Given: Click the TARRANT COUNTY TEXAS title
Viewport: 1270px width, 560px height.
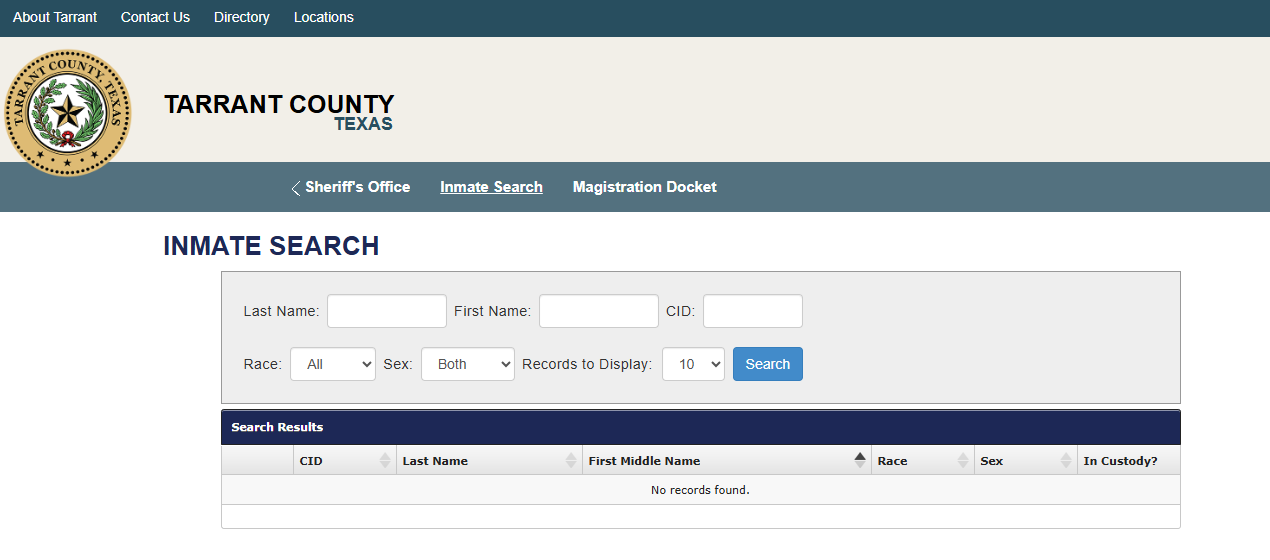Looking at the screenshot, I should (x=280, y=112).
